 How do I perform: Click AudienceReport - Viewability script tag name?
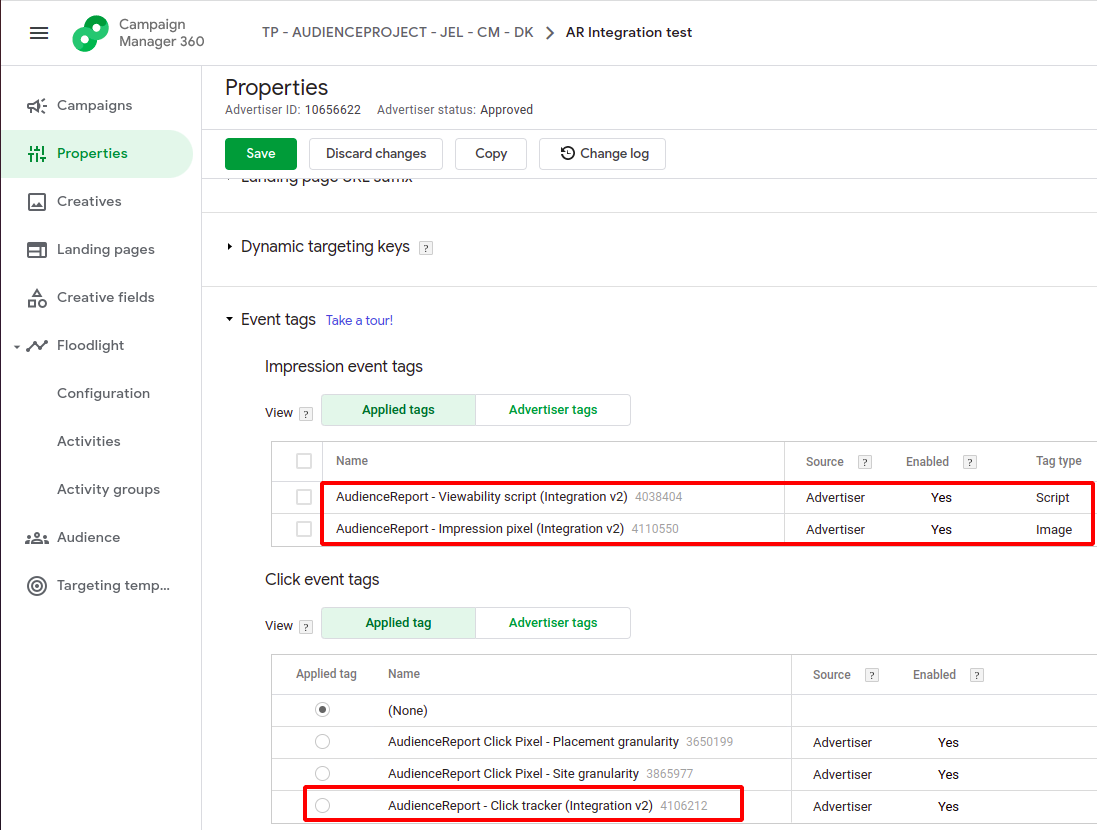click(481, 497)
